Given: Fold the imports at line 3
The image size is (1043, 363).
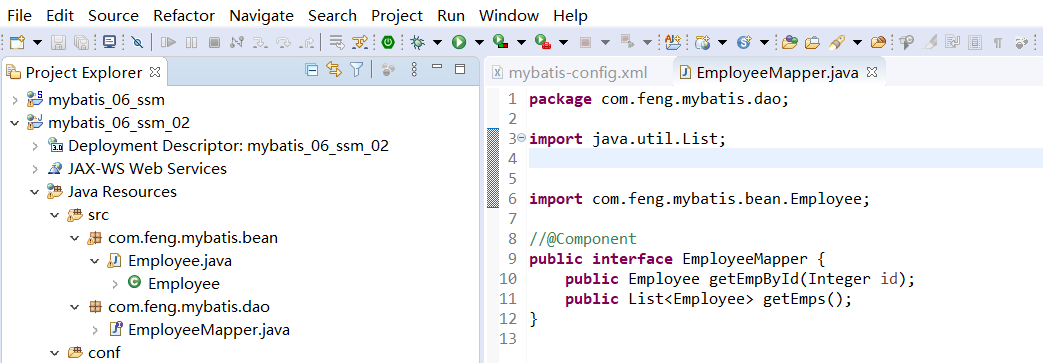Looking at the screenshot, I should click(522, 138).
